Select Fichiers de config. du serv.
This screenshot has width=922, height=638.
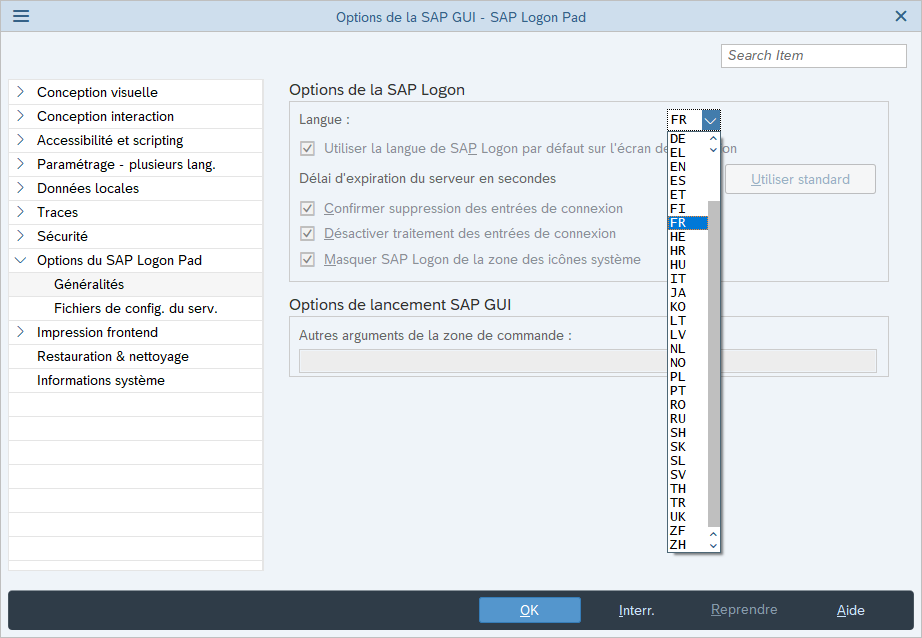coord(136,308)
